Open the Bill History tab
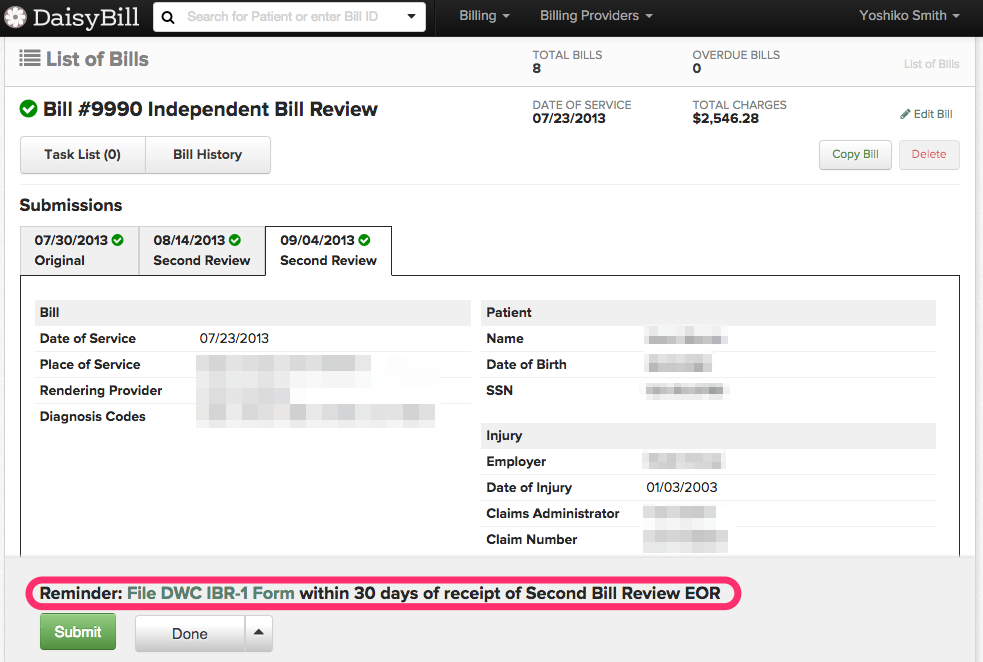 208,155
